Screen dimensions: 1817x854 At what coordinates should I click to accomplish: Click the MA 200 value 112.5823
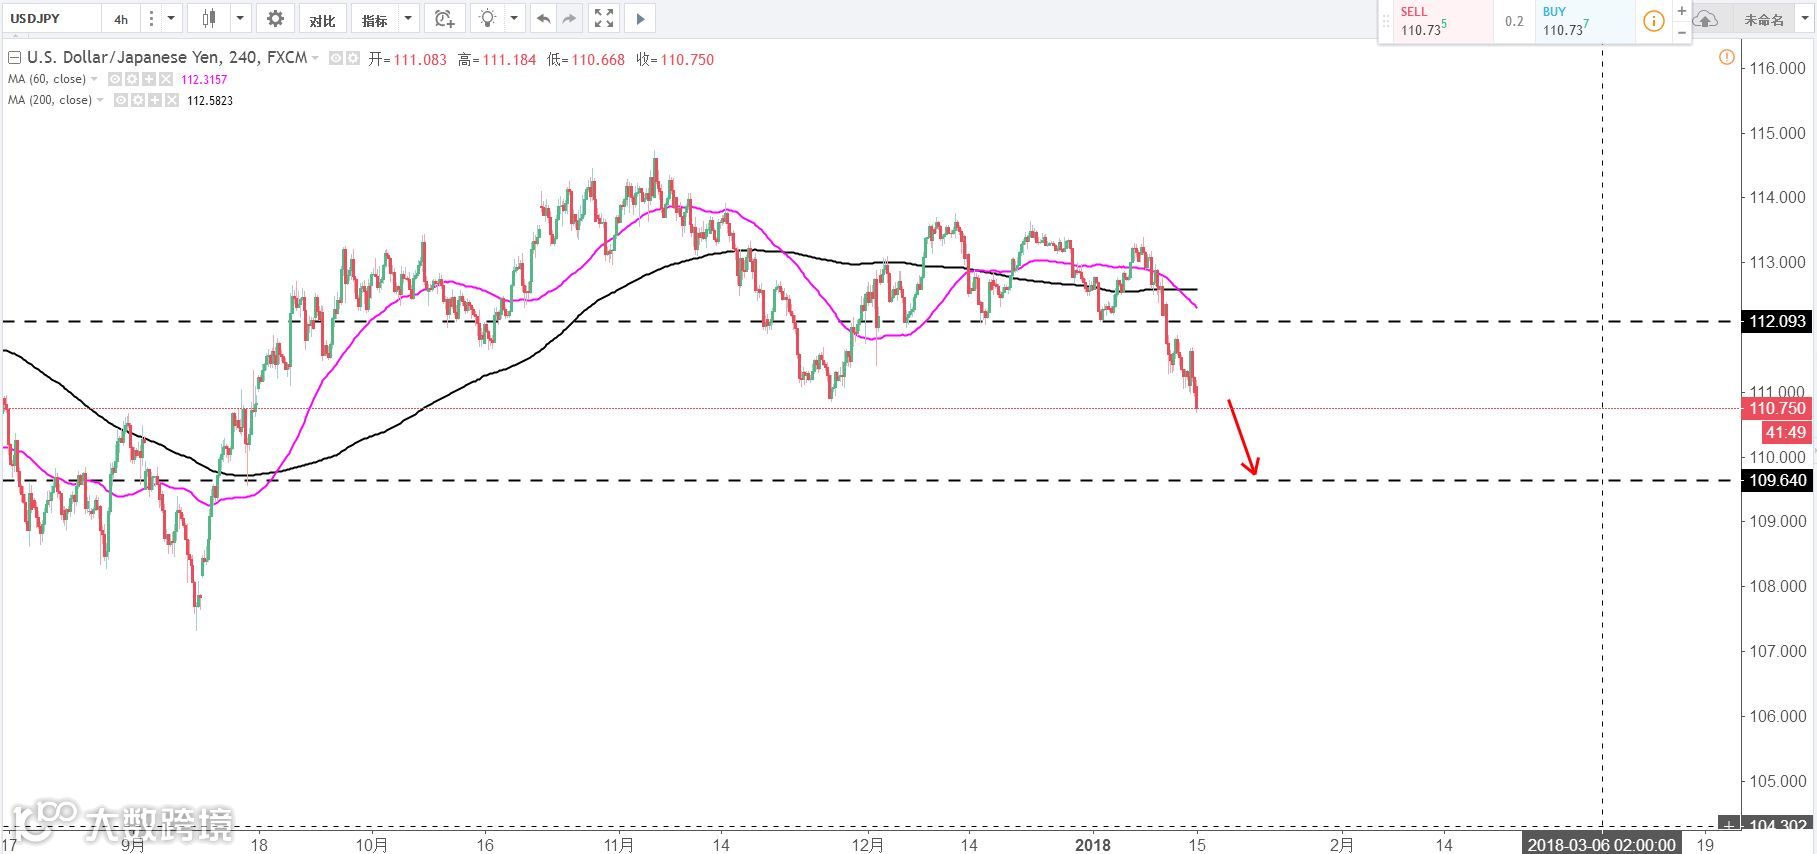coord(210,100)
